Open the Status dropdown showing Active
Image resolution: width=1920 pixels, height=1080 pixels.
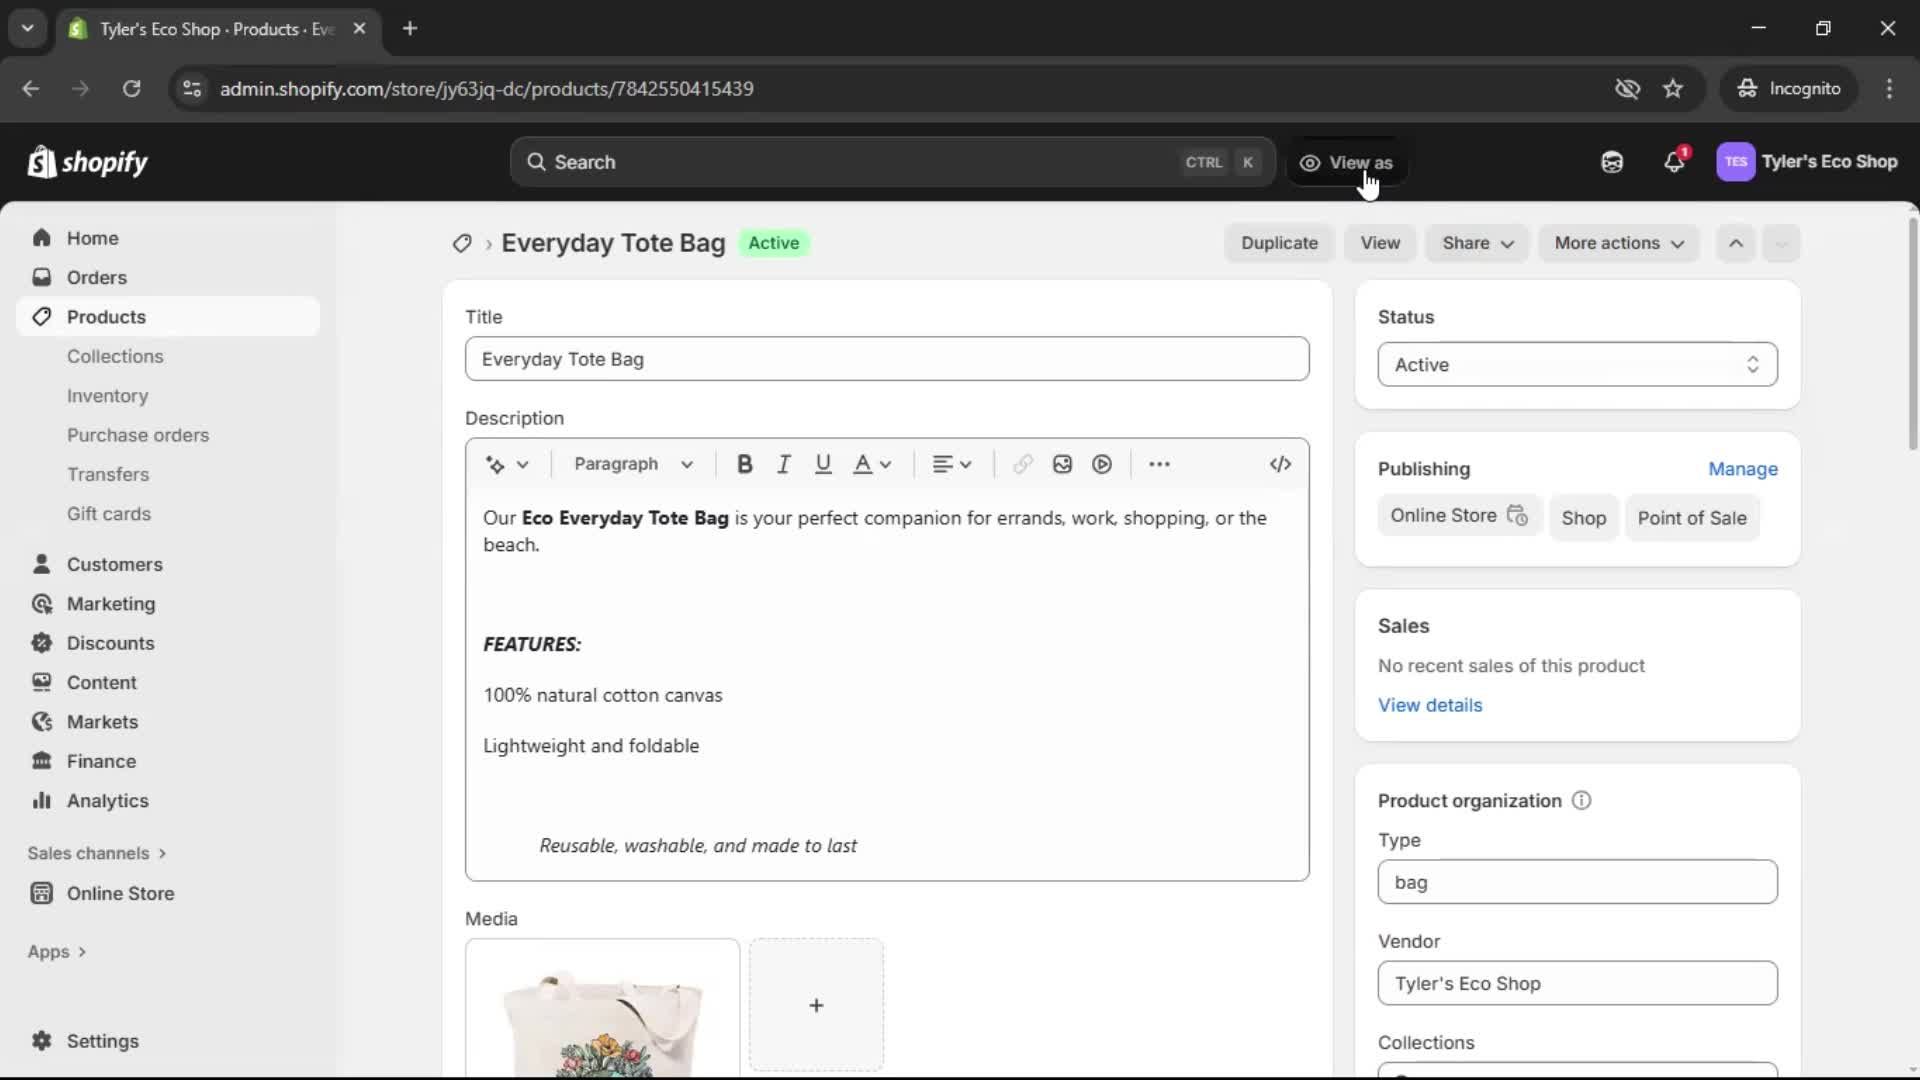click(1576, 364)
